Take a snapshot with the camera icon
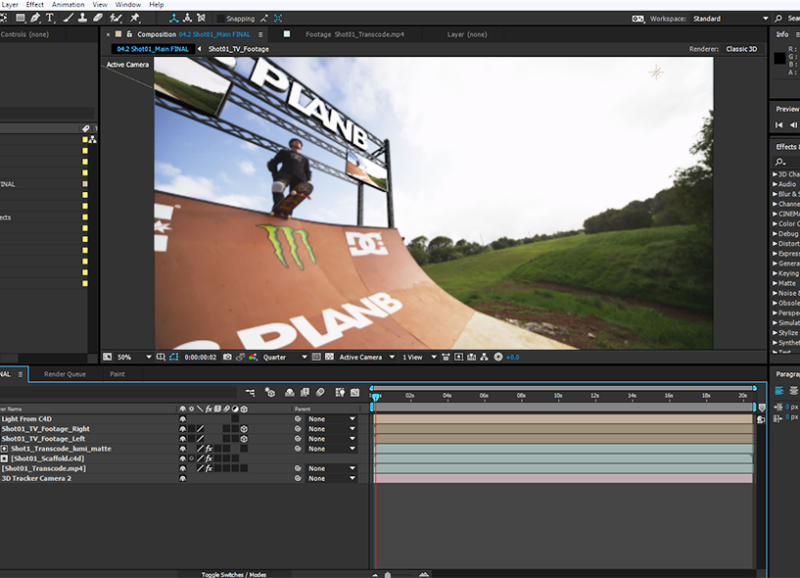 (228, 357)
